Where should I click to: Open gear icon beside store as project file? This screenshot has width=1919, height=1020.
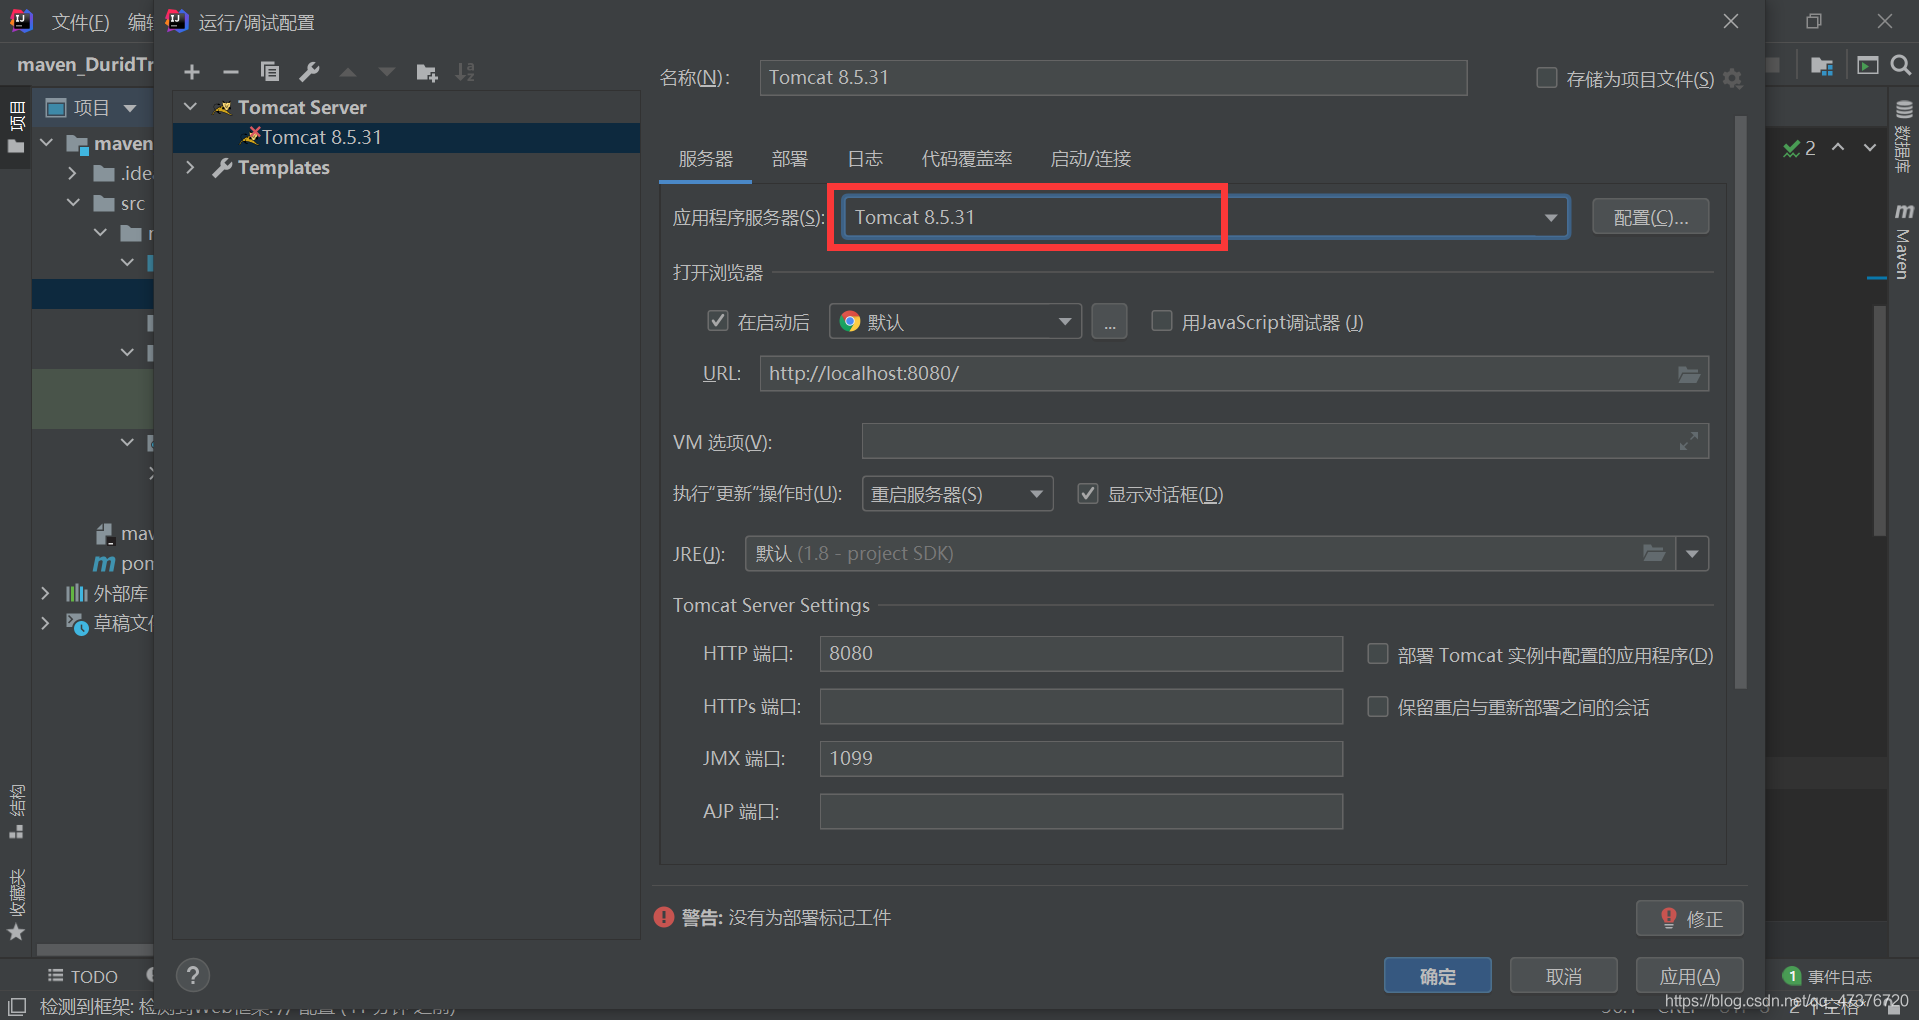1733,79
